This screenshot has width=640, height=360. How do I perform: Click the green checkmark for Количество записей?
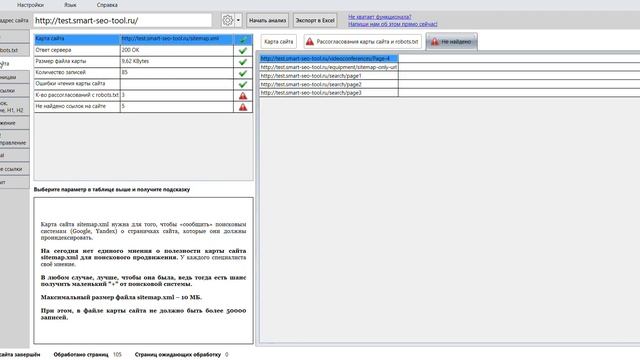(243, 73)
